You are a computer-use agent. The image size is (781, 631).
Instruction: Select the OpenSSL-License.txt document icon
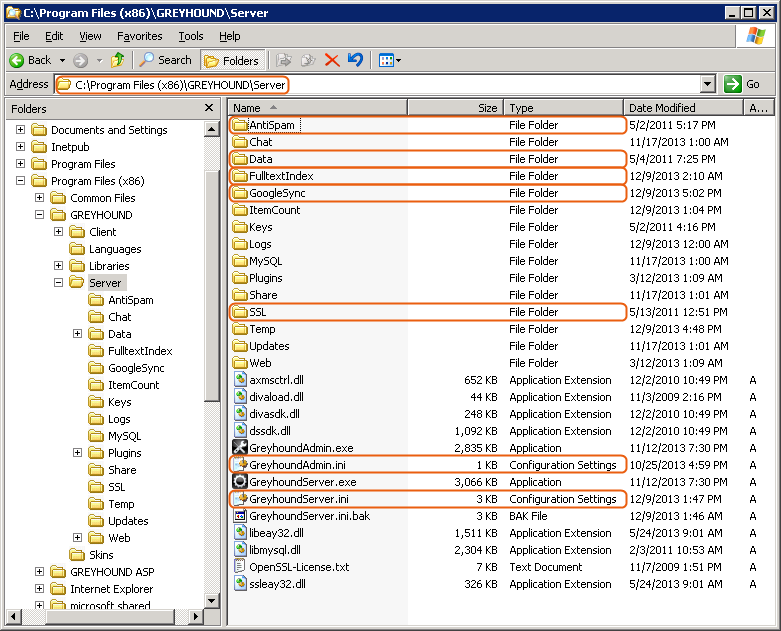pos(241,567)
